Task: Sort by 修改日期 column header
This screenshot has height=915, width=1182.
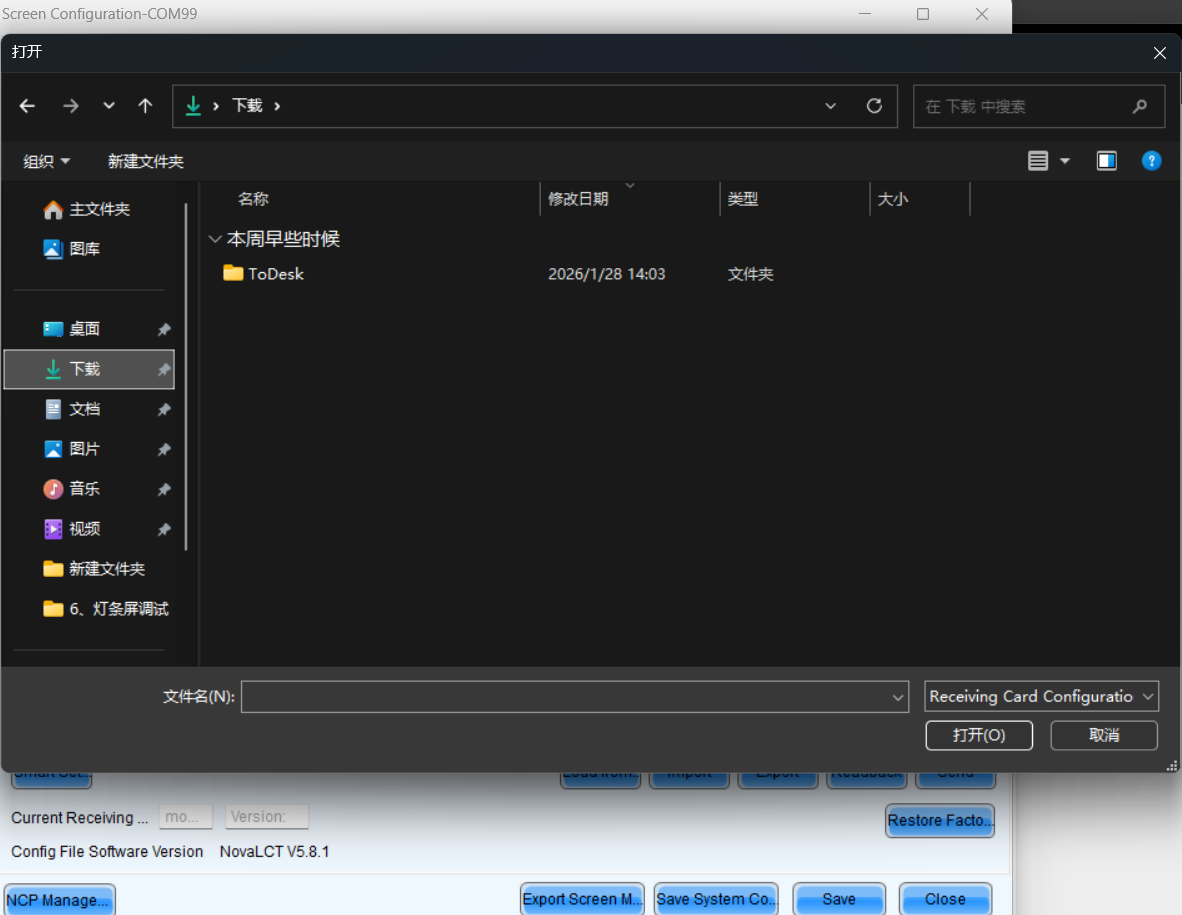Action: pos(578,199)
